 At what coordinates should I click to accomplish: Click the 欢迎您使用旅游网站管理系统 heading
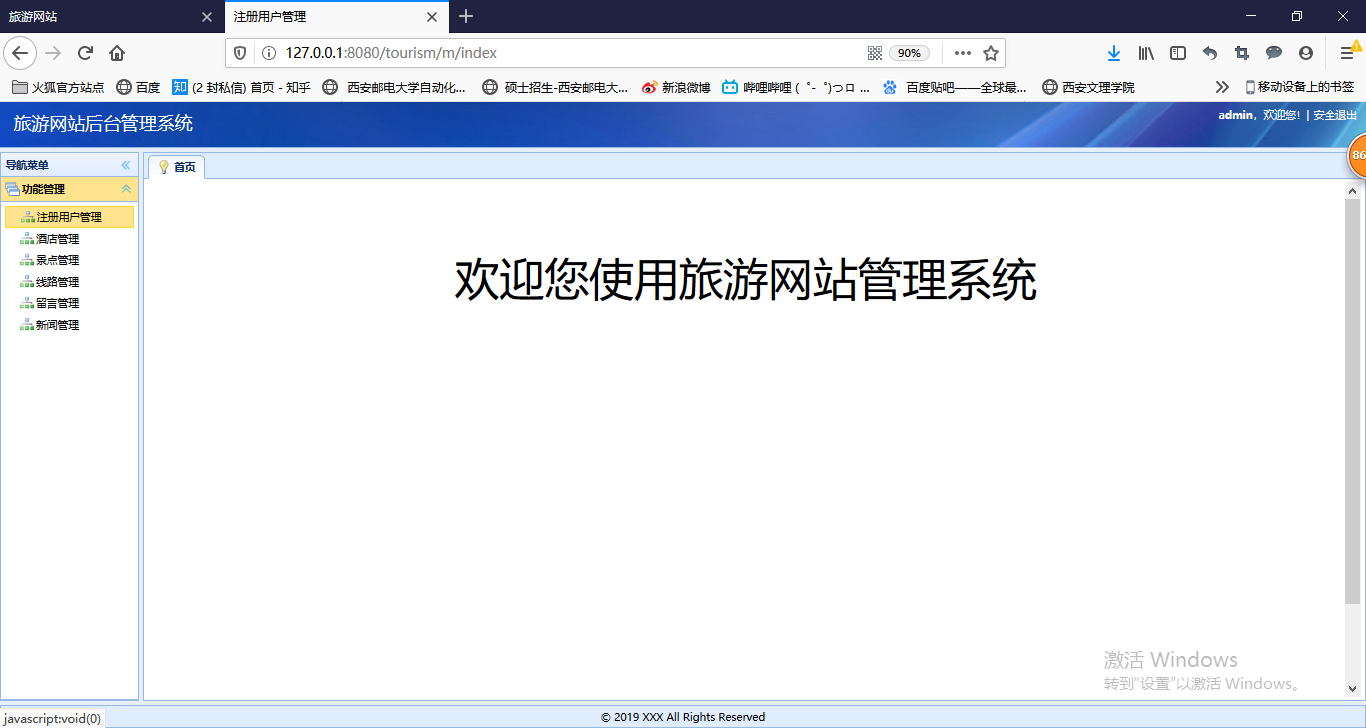[x=745, y=280]
